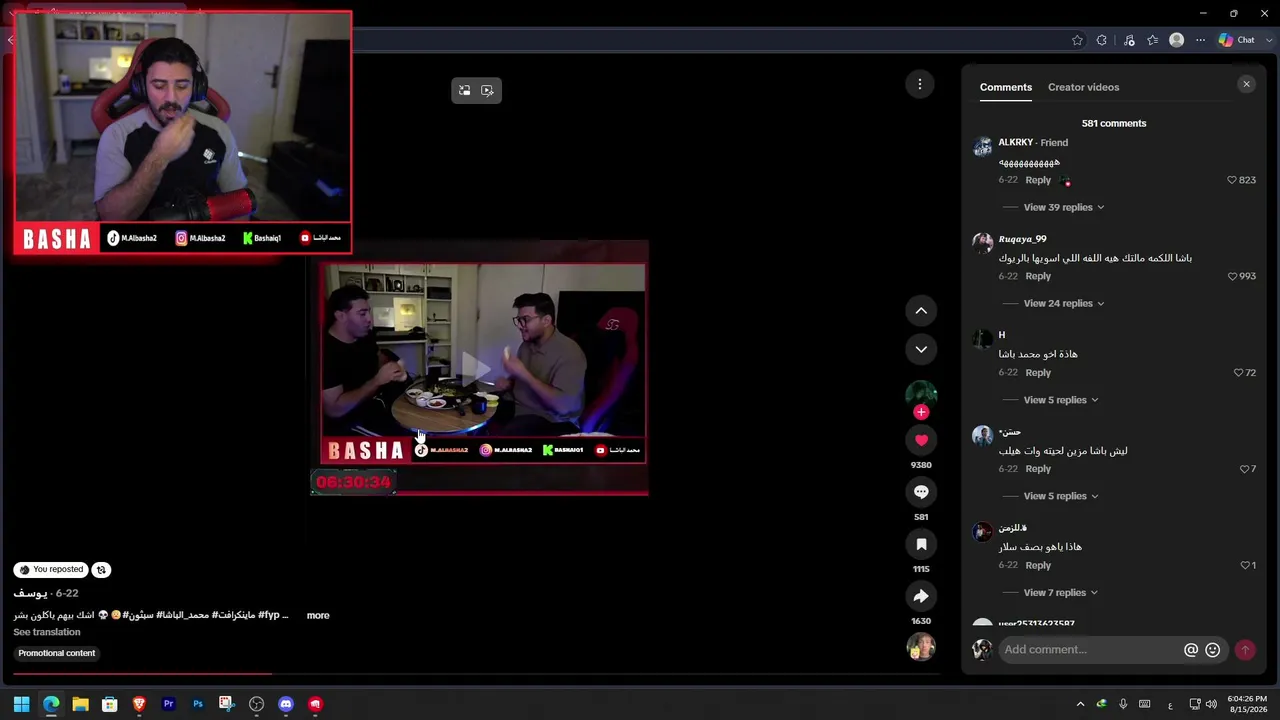
Task: Open the browser settings and more menu
Action: [x=1200, y=40]
